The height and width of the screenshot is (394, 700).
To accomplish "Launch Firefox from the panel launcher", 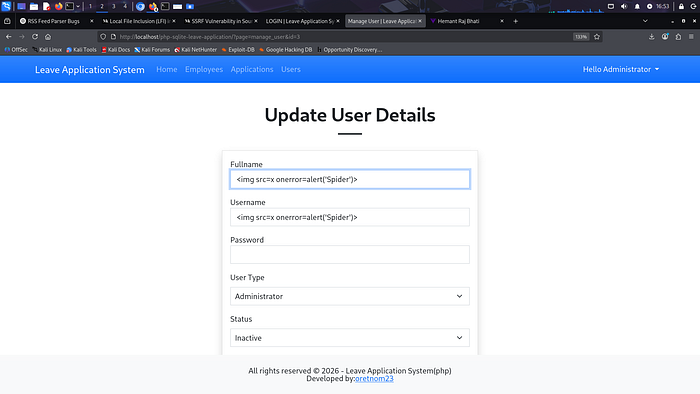I will (58, 6).
